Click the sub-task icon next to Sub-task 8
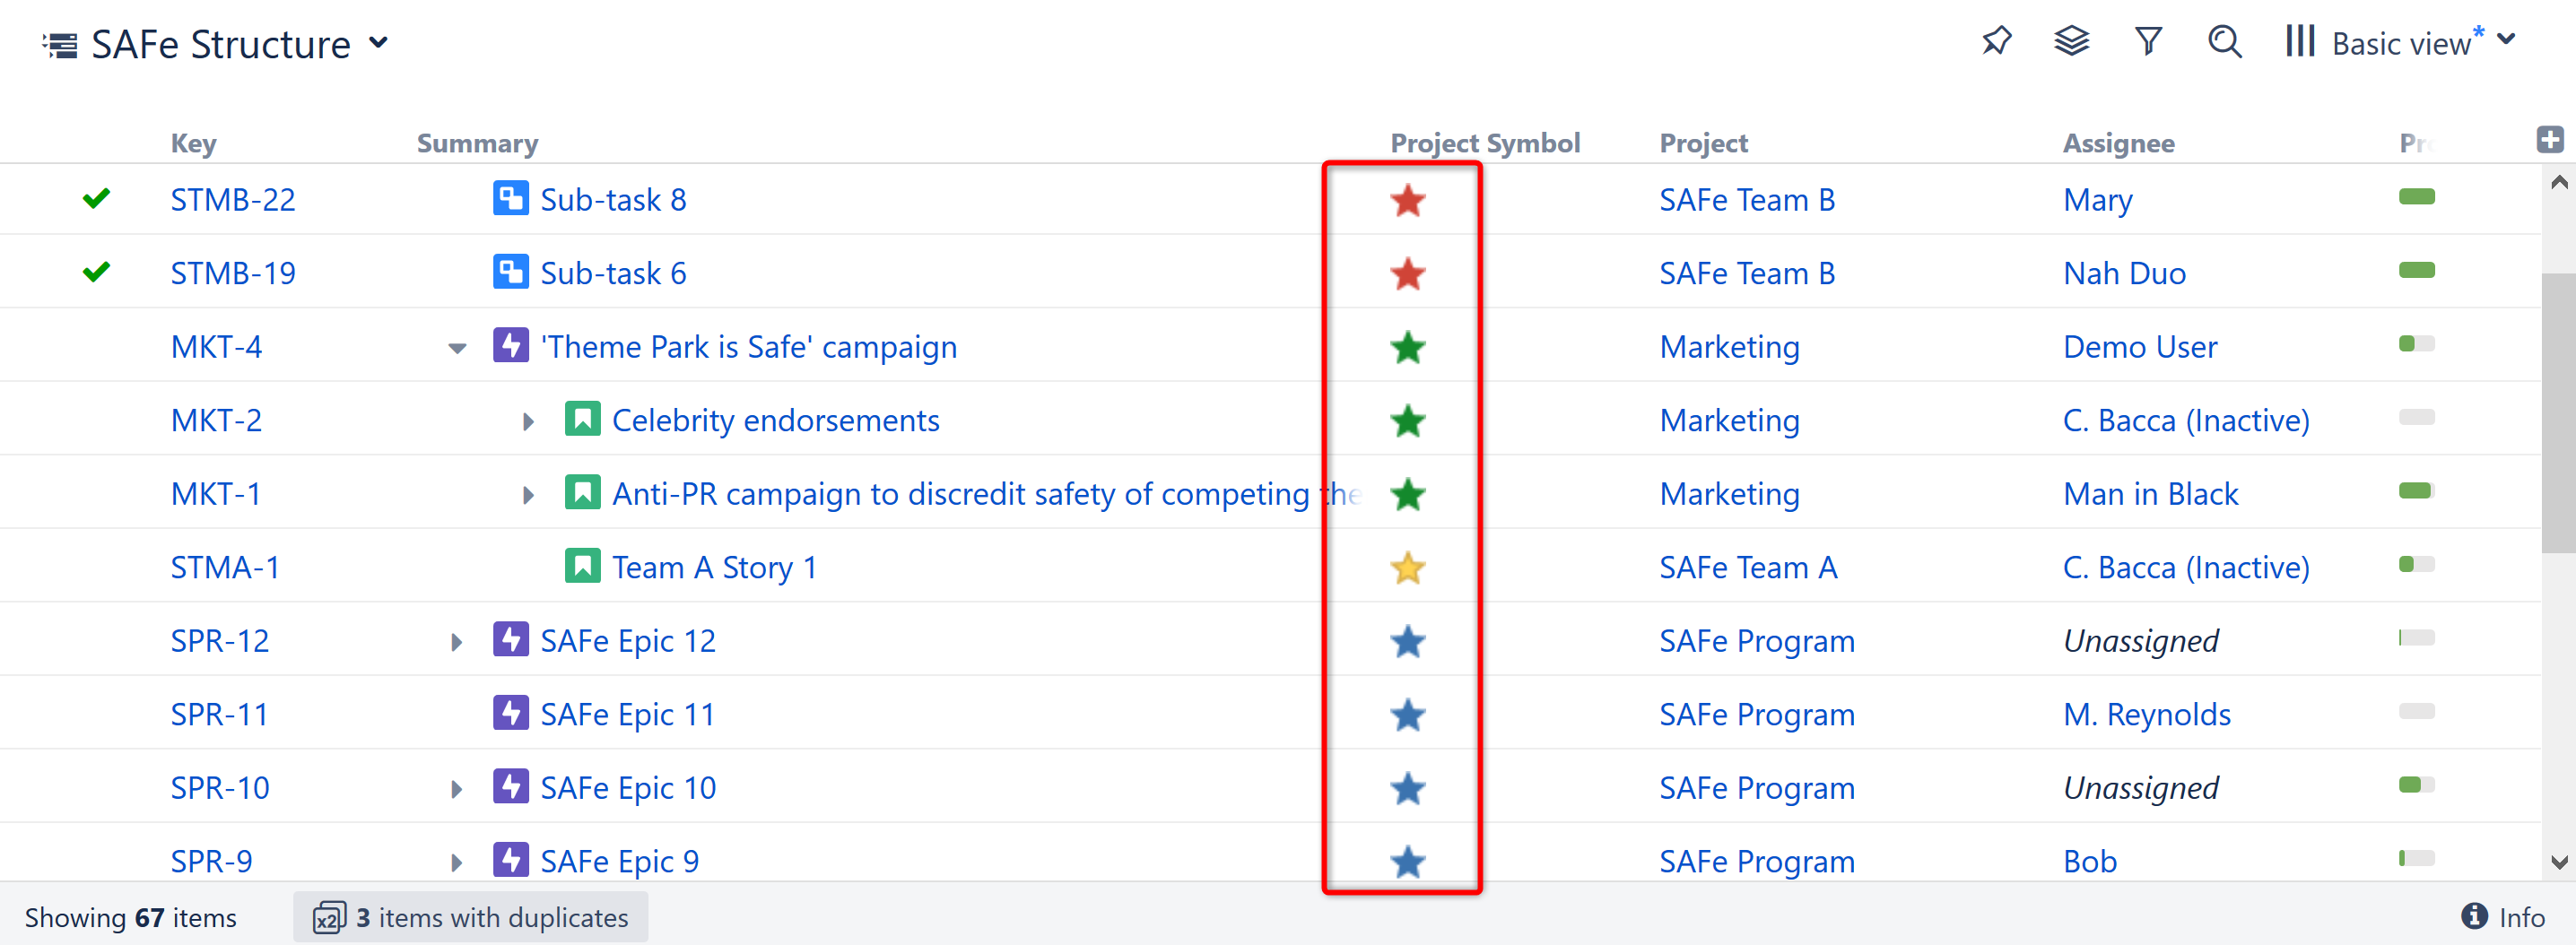The width and height of the screenshot is (2576, 945). tap(510, 198)
